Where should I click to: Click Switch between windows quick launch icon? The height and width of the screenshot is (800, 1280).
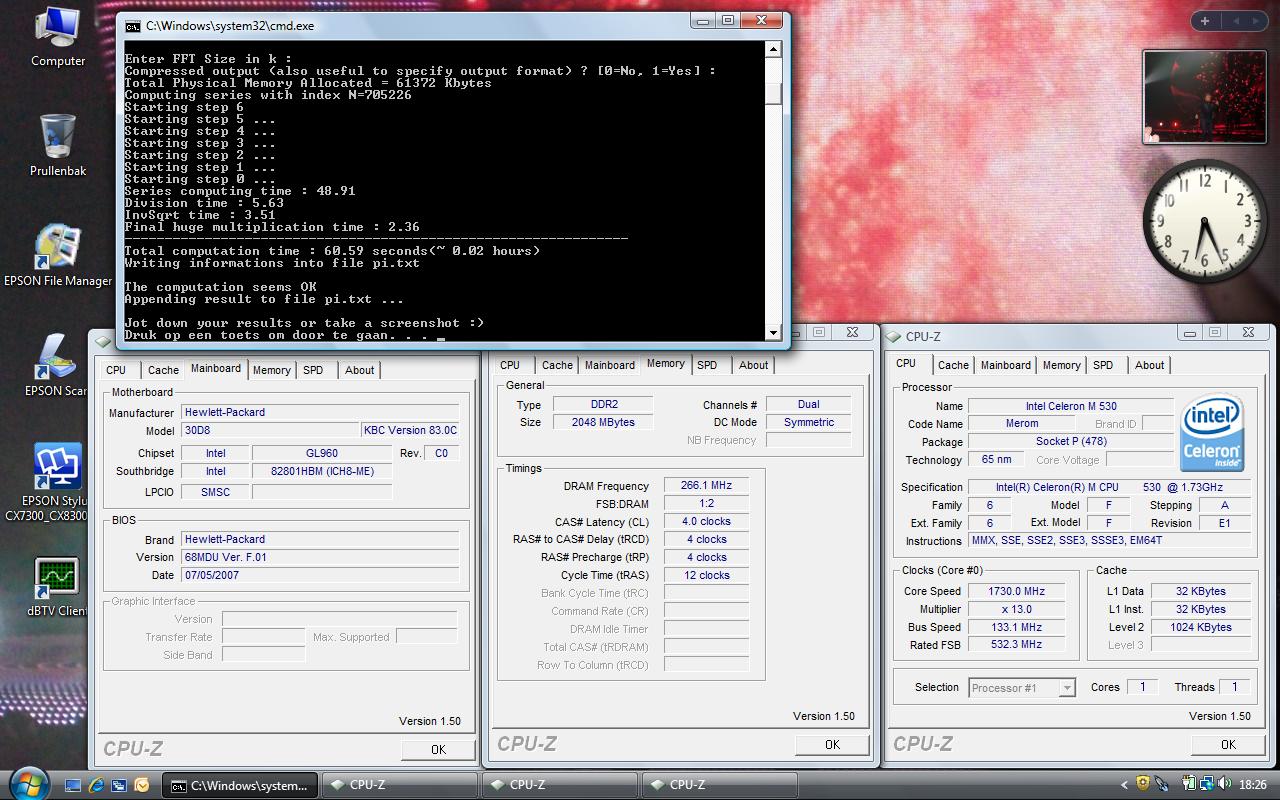click(119, 785)
